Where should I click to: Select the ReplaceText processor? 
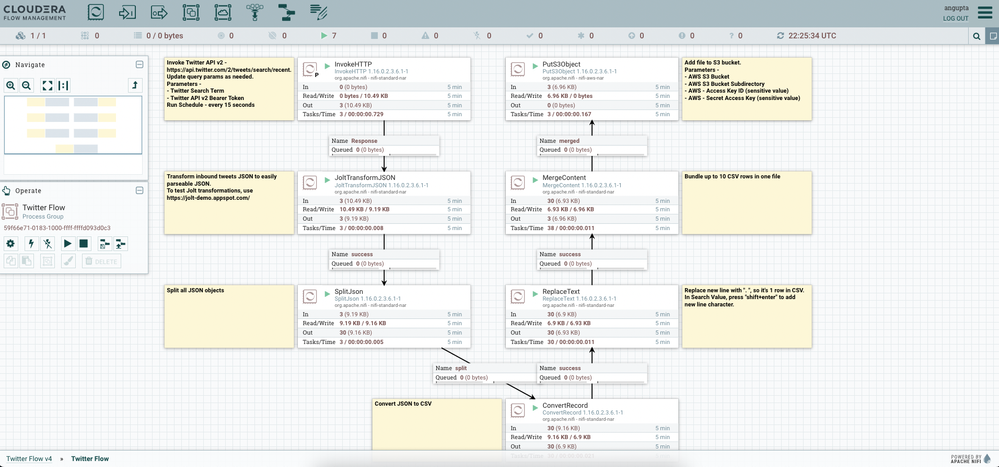pos(592,316)
